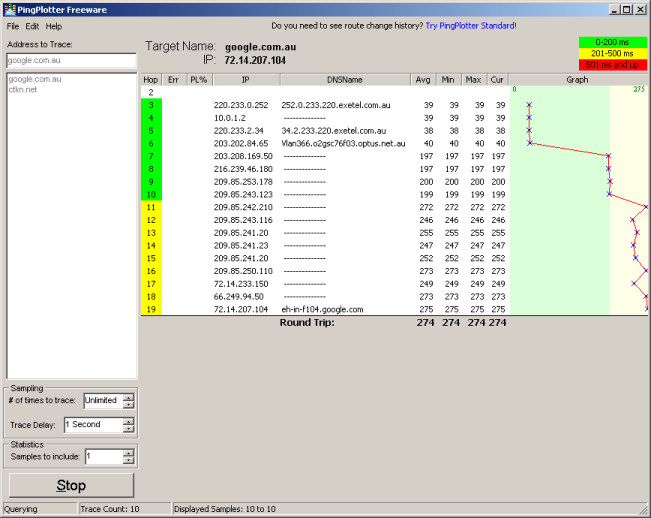Increase Samples to include value
The height and width of the screenshot is (518, 651).
point(129,453)
